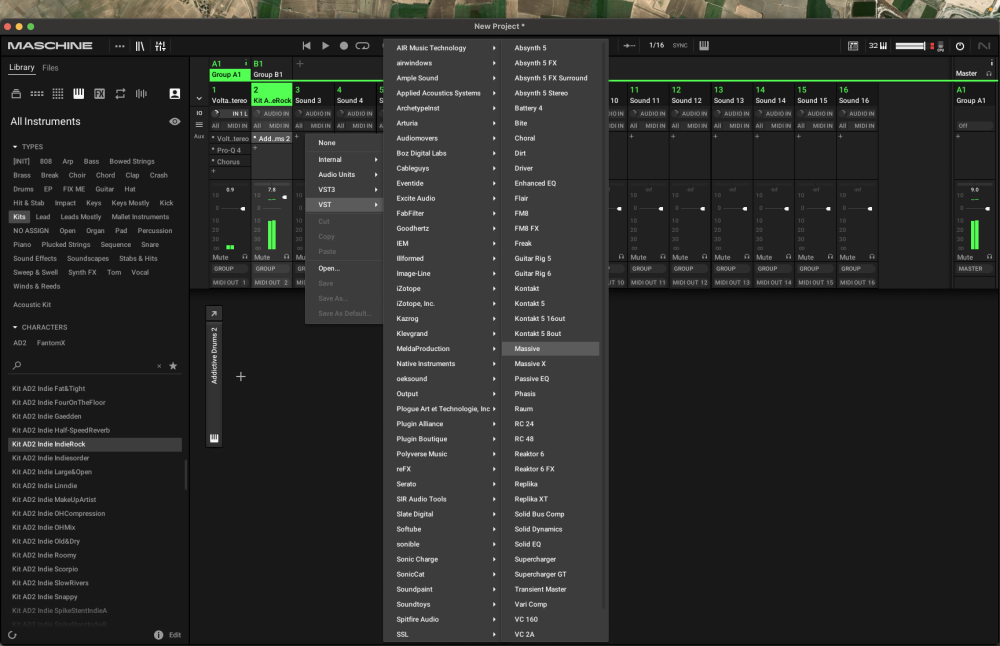This screenshot has height=646, width=1000.
Task: Choose Massive X from the plug-in list
Action: (530, 364)
